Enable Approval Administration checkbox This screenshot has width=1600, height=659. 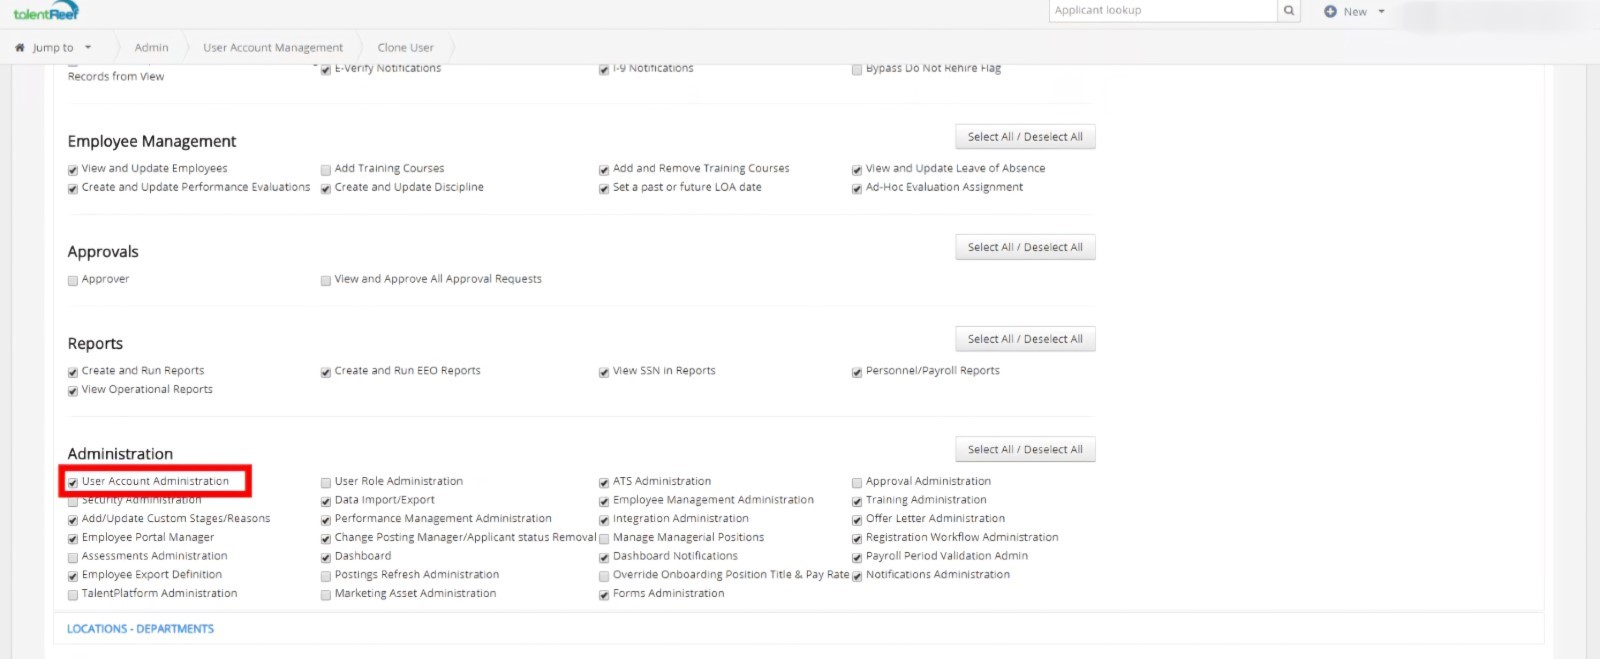coord(857,483)
